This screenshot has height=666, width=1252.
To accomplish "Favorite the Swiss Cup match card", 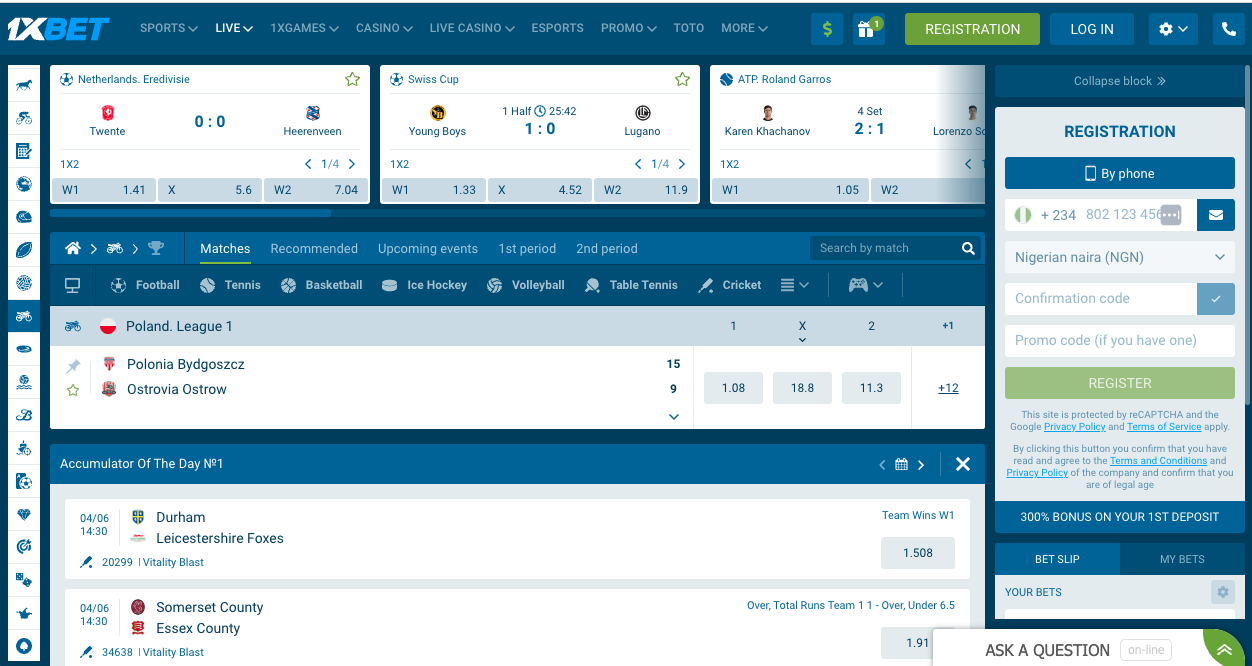I will [682, 79].
